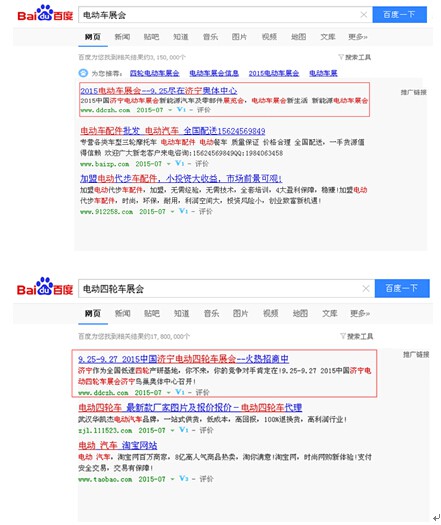
Task: Open the 文库 tab under the 电动四轮车展会 search
Action: coord(330,313)
